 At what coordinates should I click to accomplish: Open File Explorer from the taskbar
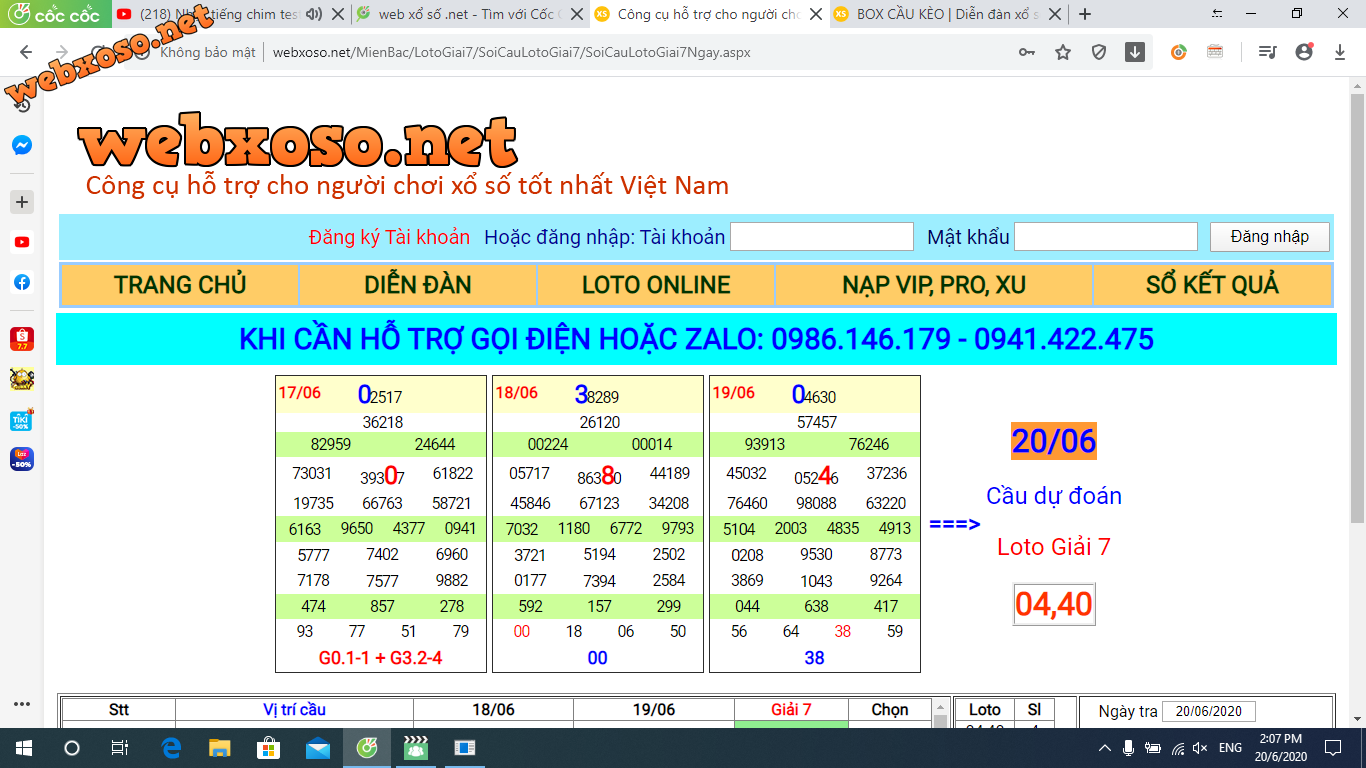coord(220,747)
